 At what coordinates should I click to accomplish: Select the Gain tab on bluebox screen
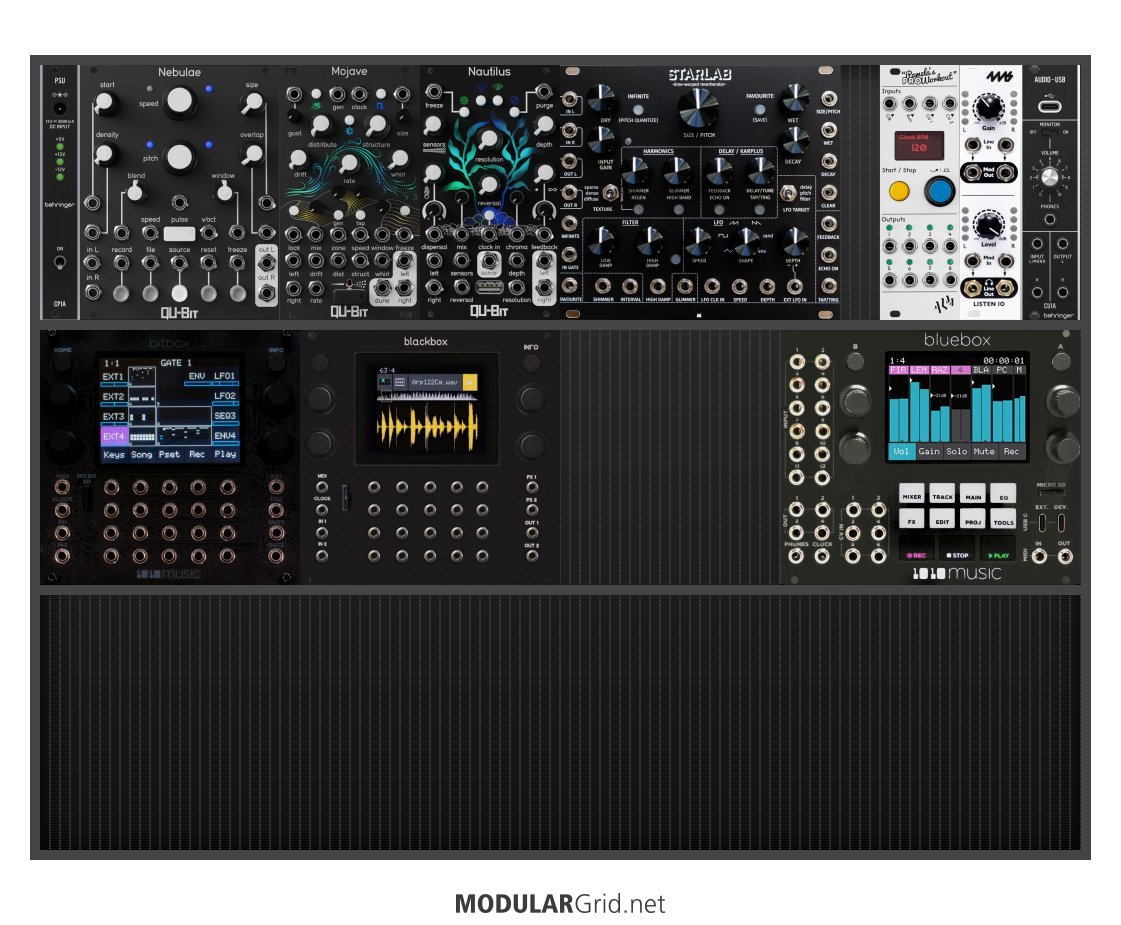[x=929, y=451]
